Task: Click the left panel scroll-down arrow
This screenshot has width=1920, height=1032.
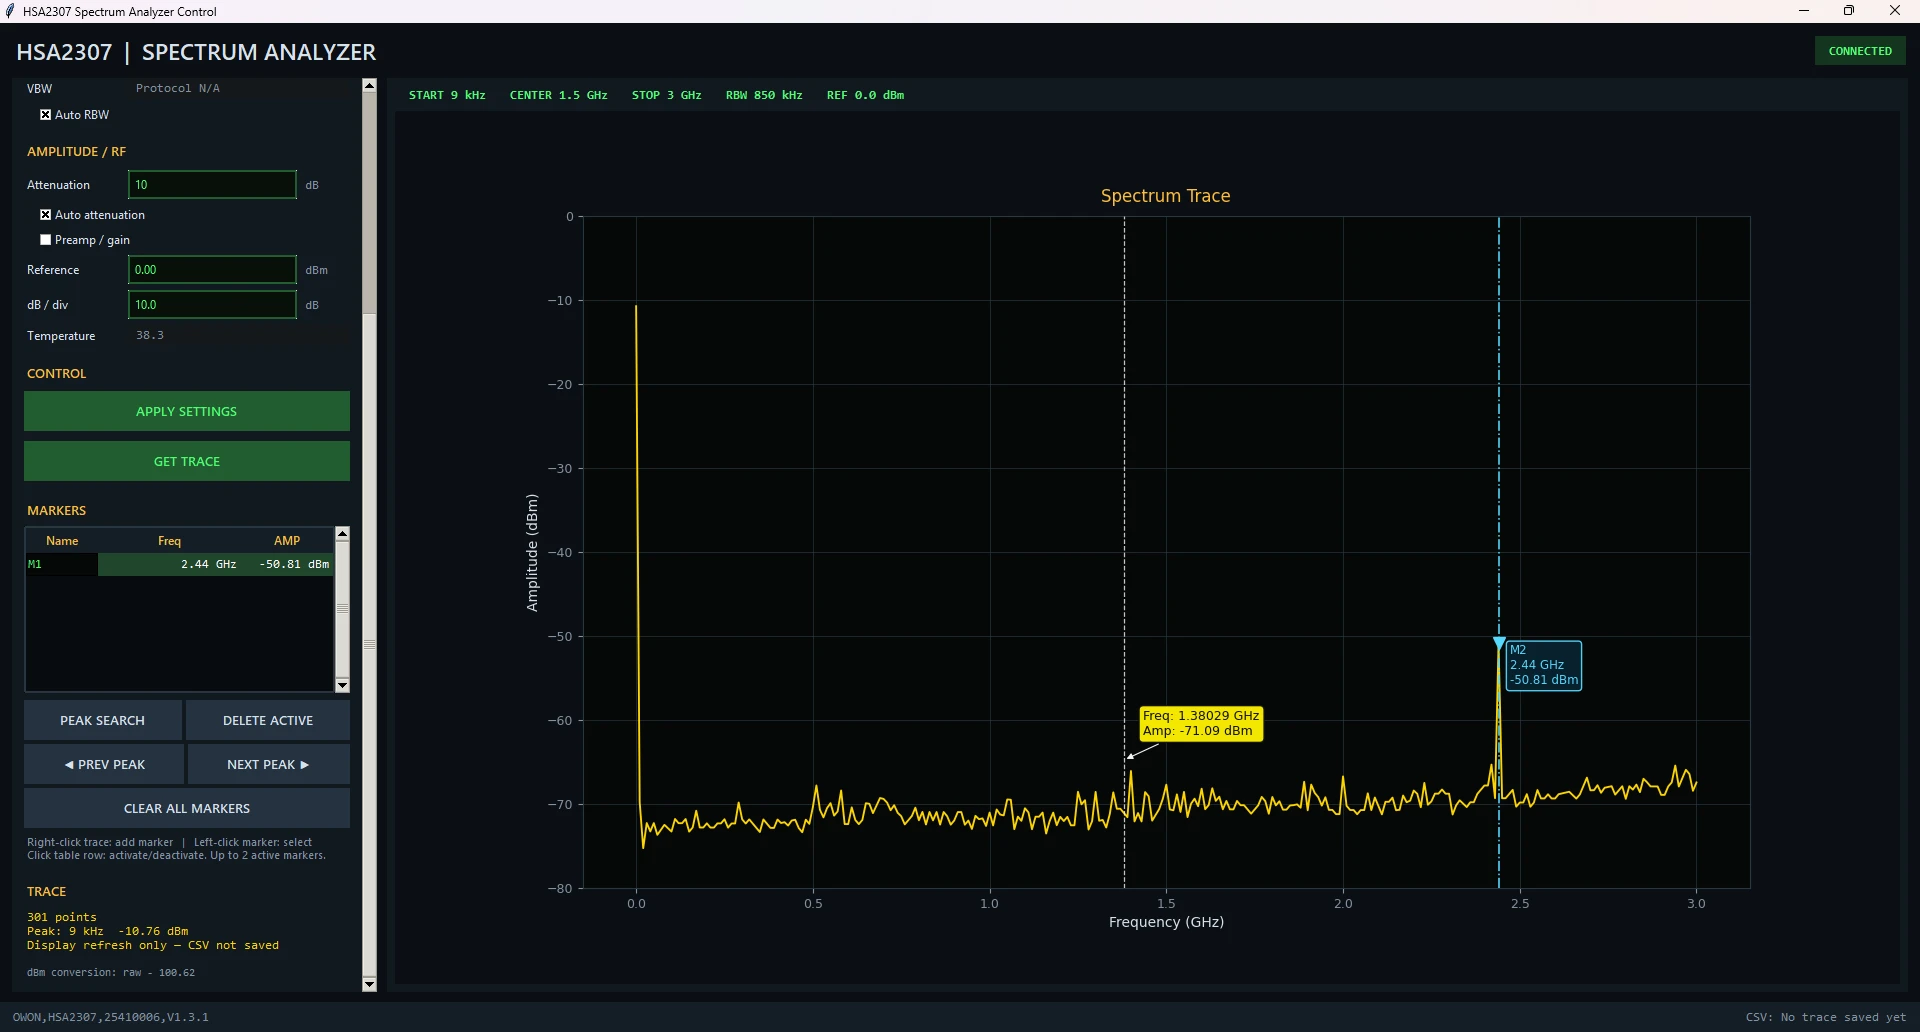Action: pos(369,985)
